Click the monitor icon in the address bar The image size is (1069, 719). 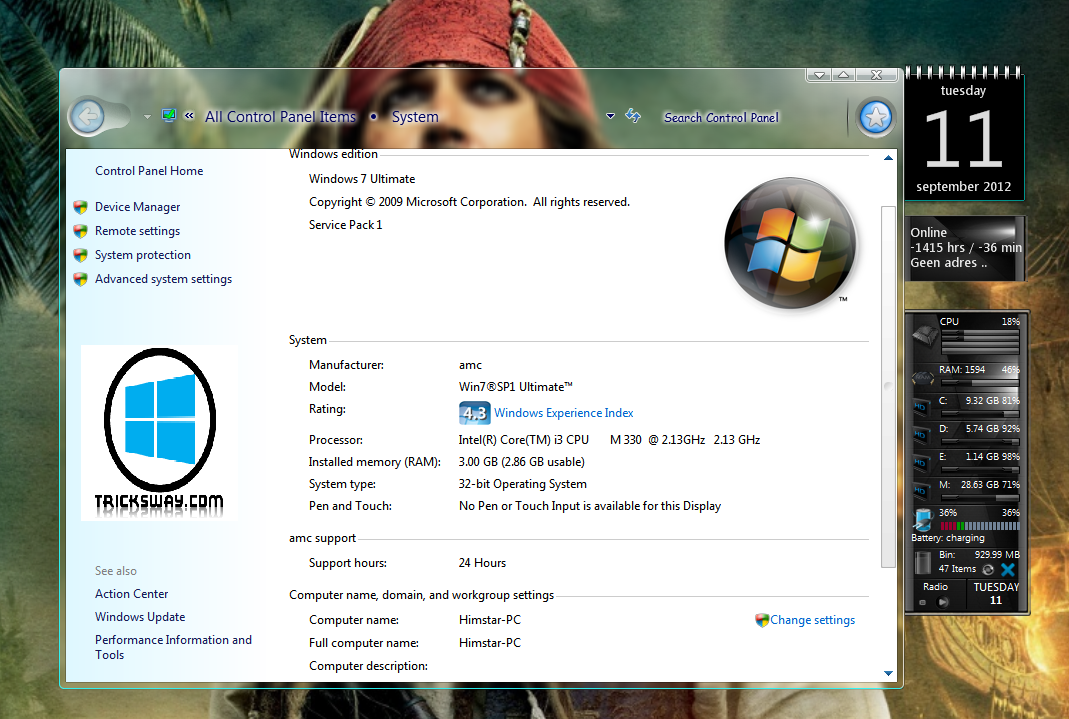pos(168,116)
